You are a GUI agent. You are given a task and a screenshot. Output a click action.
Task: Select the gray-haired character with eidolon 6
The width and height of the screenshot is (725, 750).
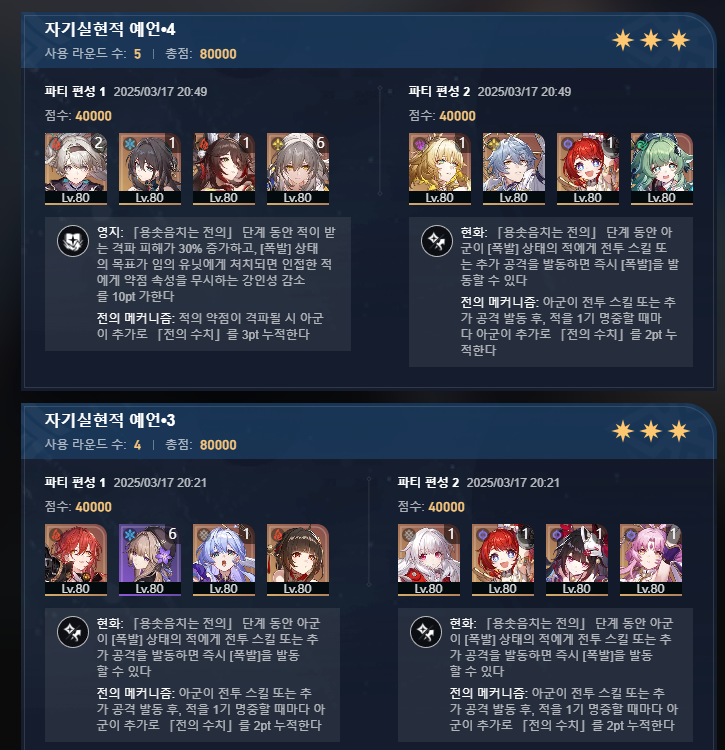click(x=297, y=169)
